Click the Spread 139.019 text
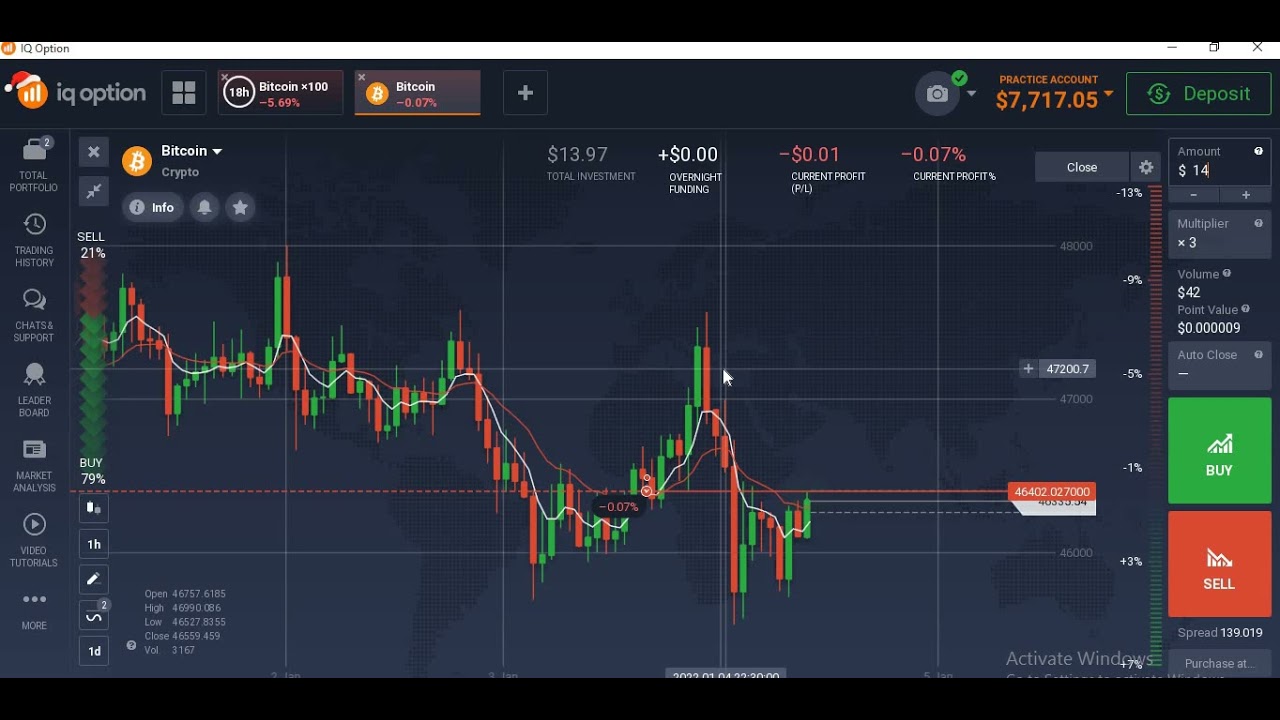The width and height of the screenshot is (1280, 720). 1219,632
